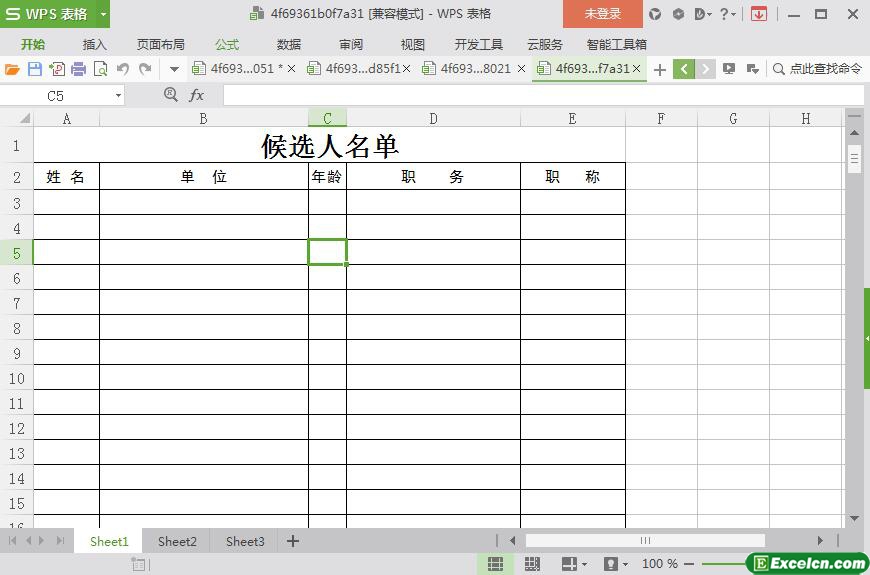Click the Export to PDF icon

click(57, 69)
